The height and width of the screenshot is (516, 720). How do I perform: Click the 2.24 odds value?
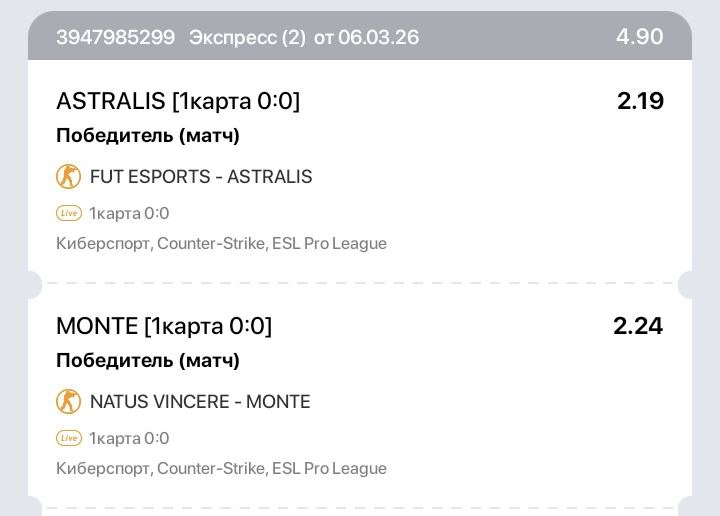click(x=638, y=326)
